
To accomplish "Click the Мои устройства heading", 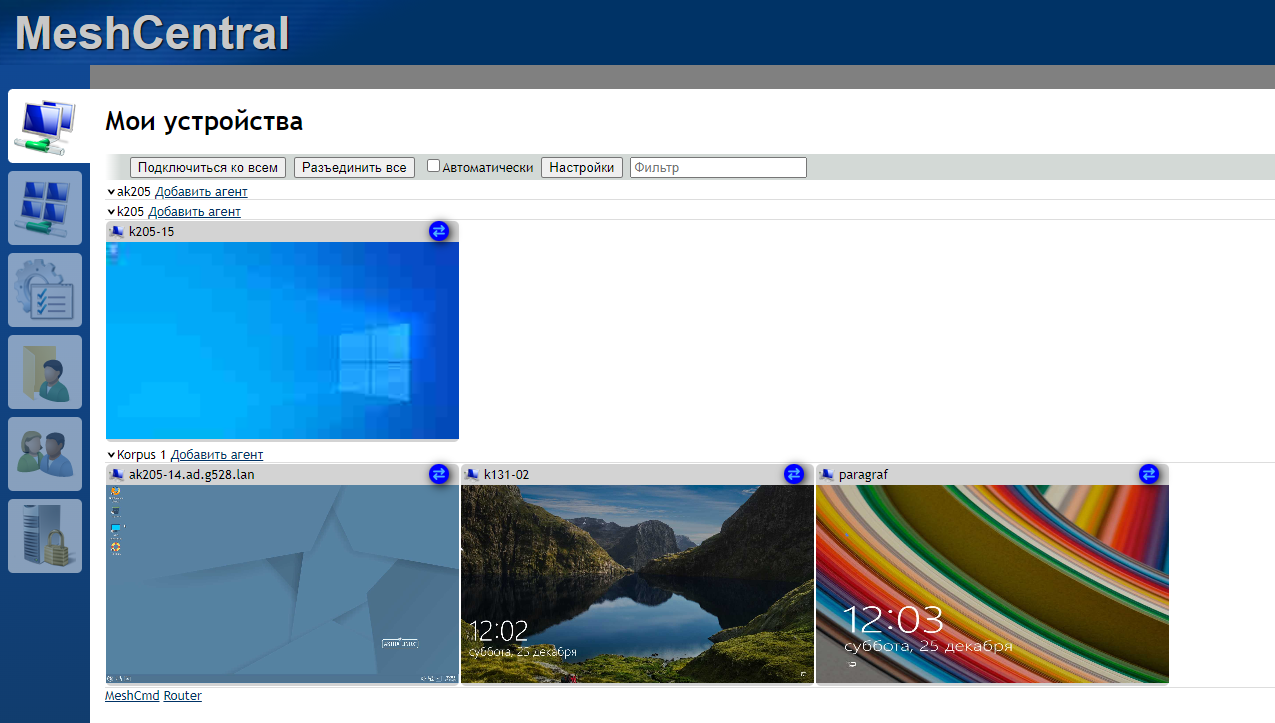I will click(204, 122).
